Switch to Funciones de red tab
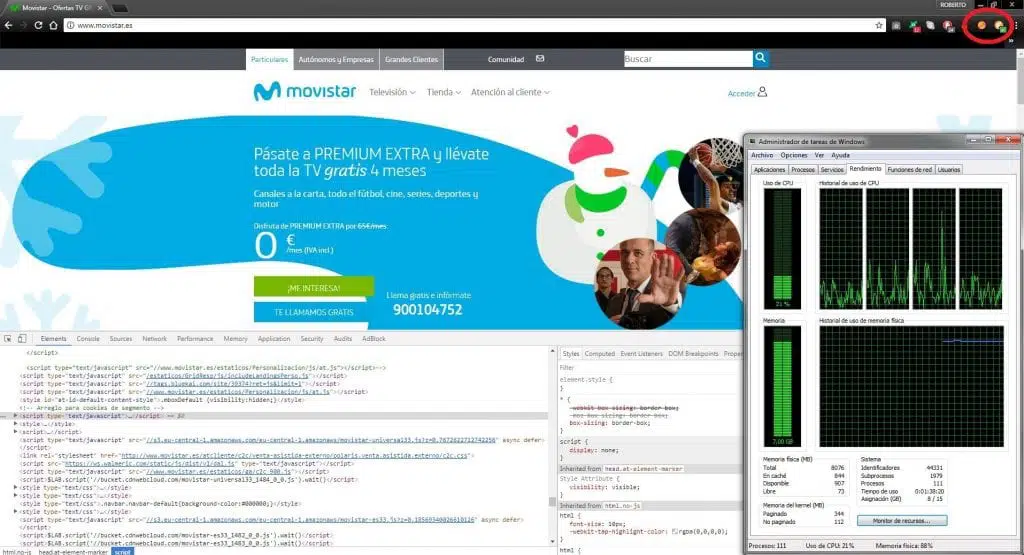 point(909,170)
